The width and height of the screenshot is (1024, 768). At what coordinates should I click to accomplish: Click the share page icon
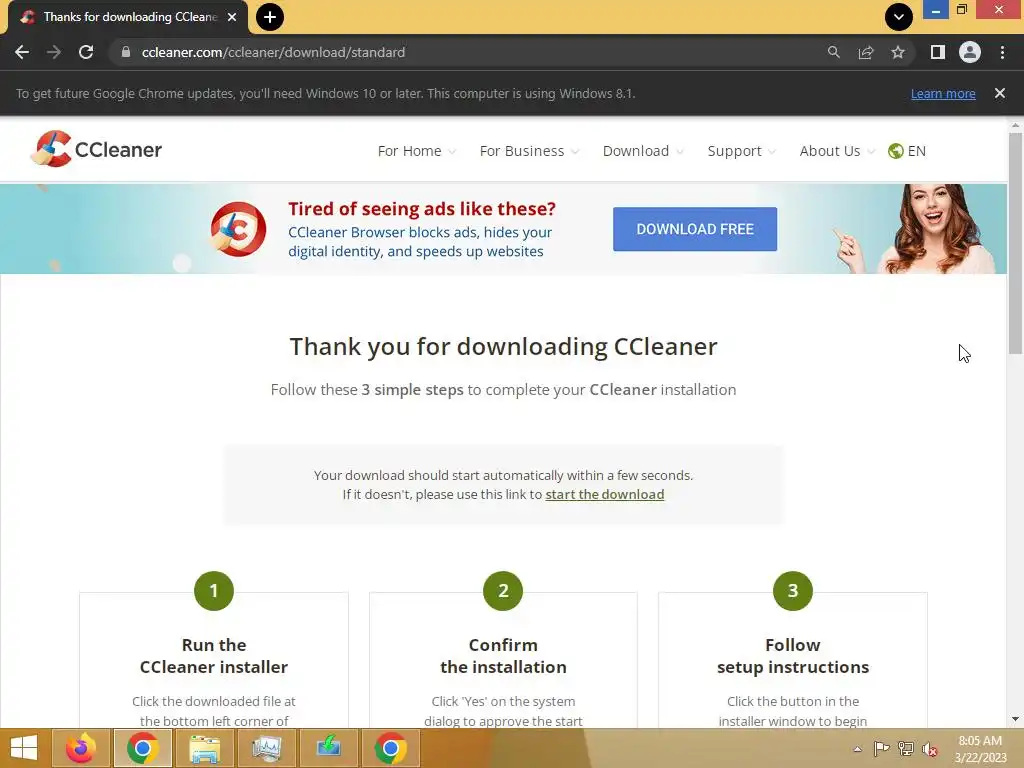point(866,52)
